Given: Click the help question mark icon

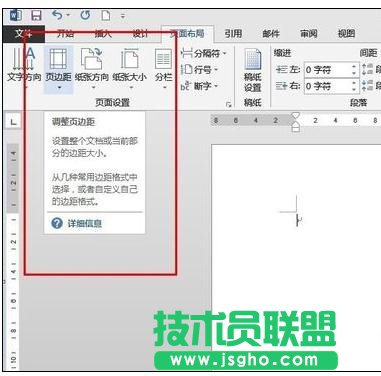Looking at the screenshot, I should pyautogui.click(x=57, y=223).
